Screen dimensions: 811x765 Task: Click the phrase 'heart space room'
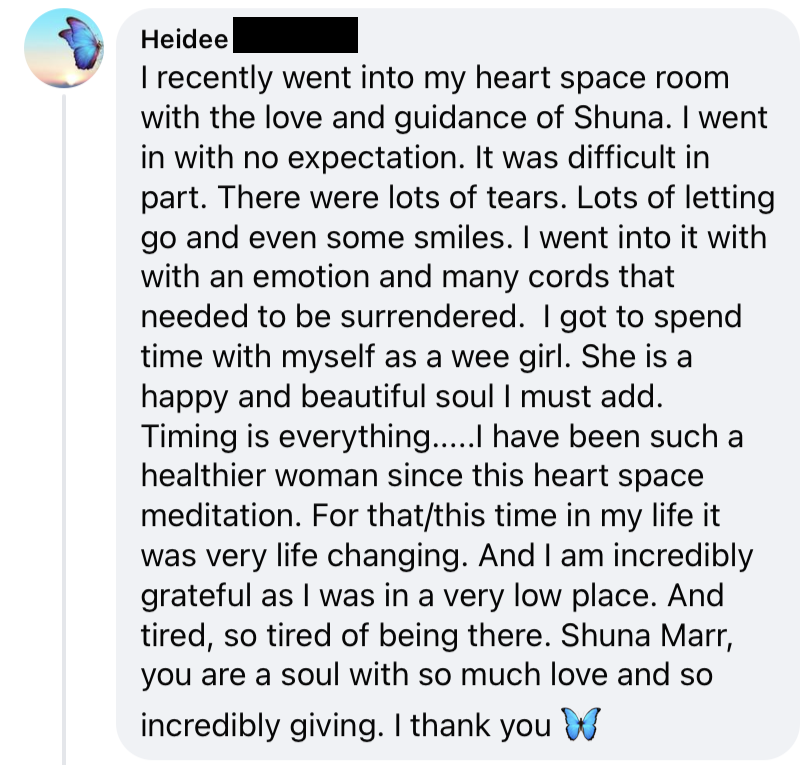602,79
